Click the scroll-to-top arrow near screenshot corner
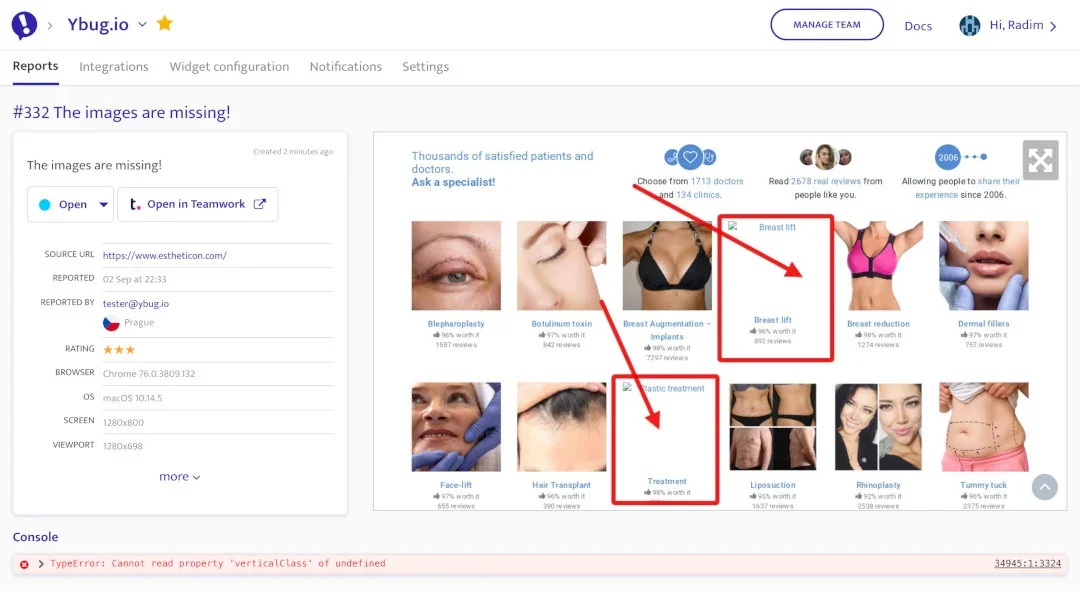The width and height of the screenshot is (1080, 591). point(1044,487)
